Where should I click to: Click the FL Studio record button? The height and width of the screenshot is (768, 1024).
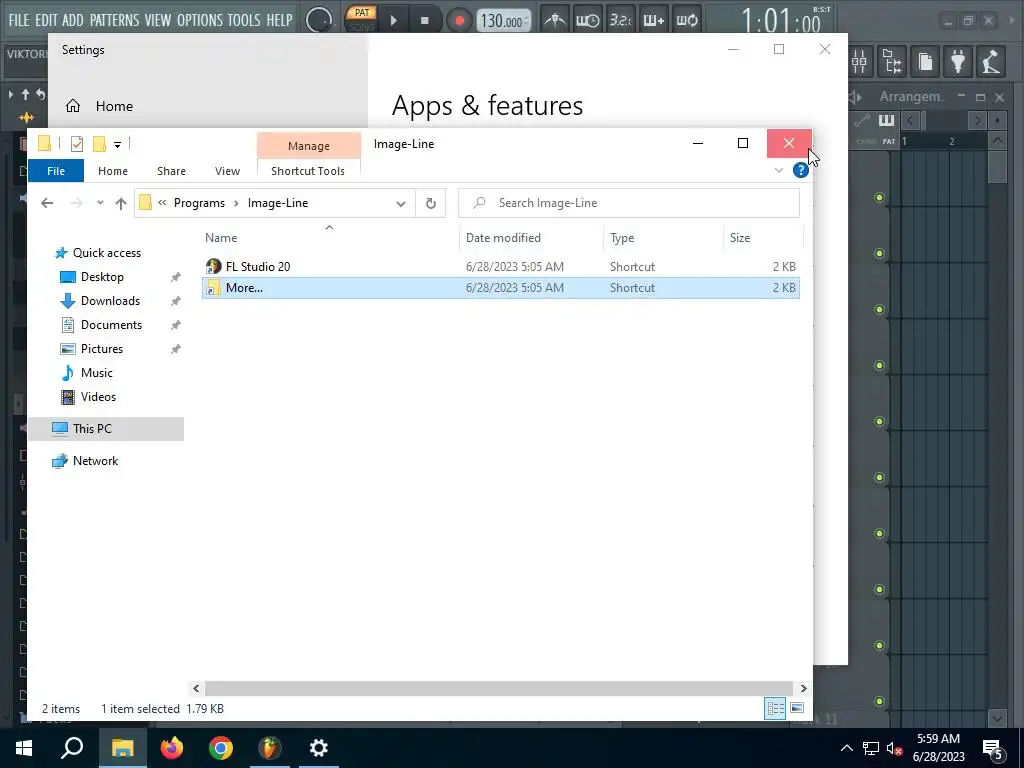[459, 20]
